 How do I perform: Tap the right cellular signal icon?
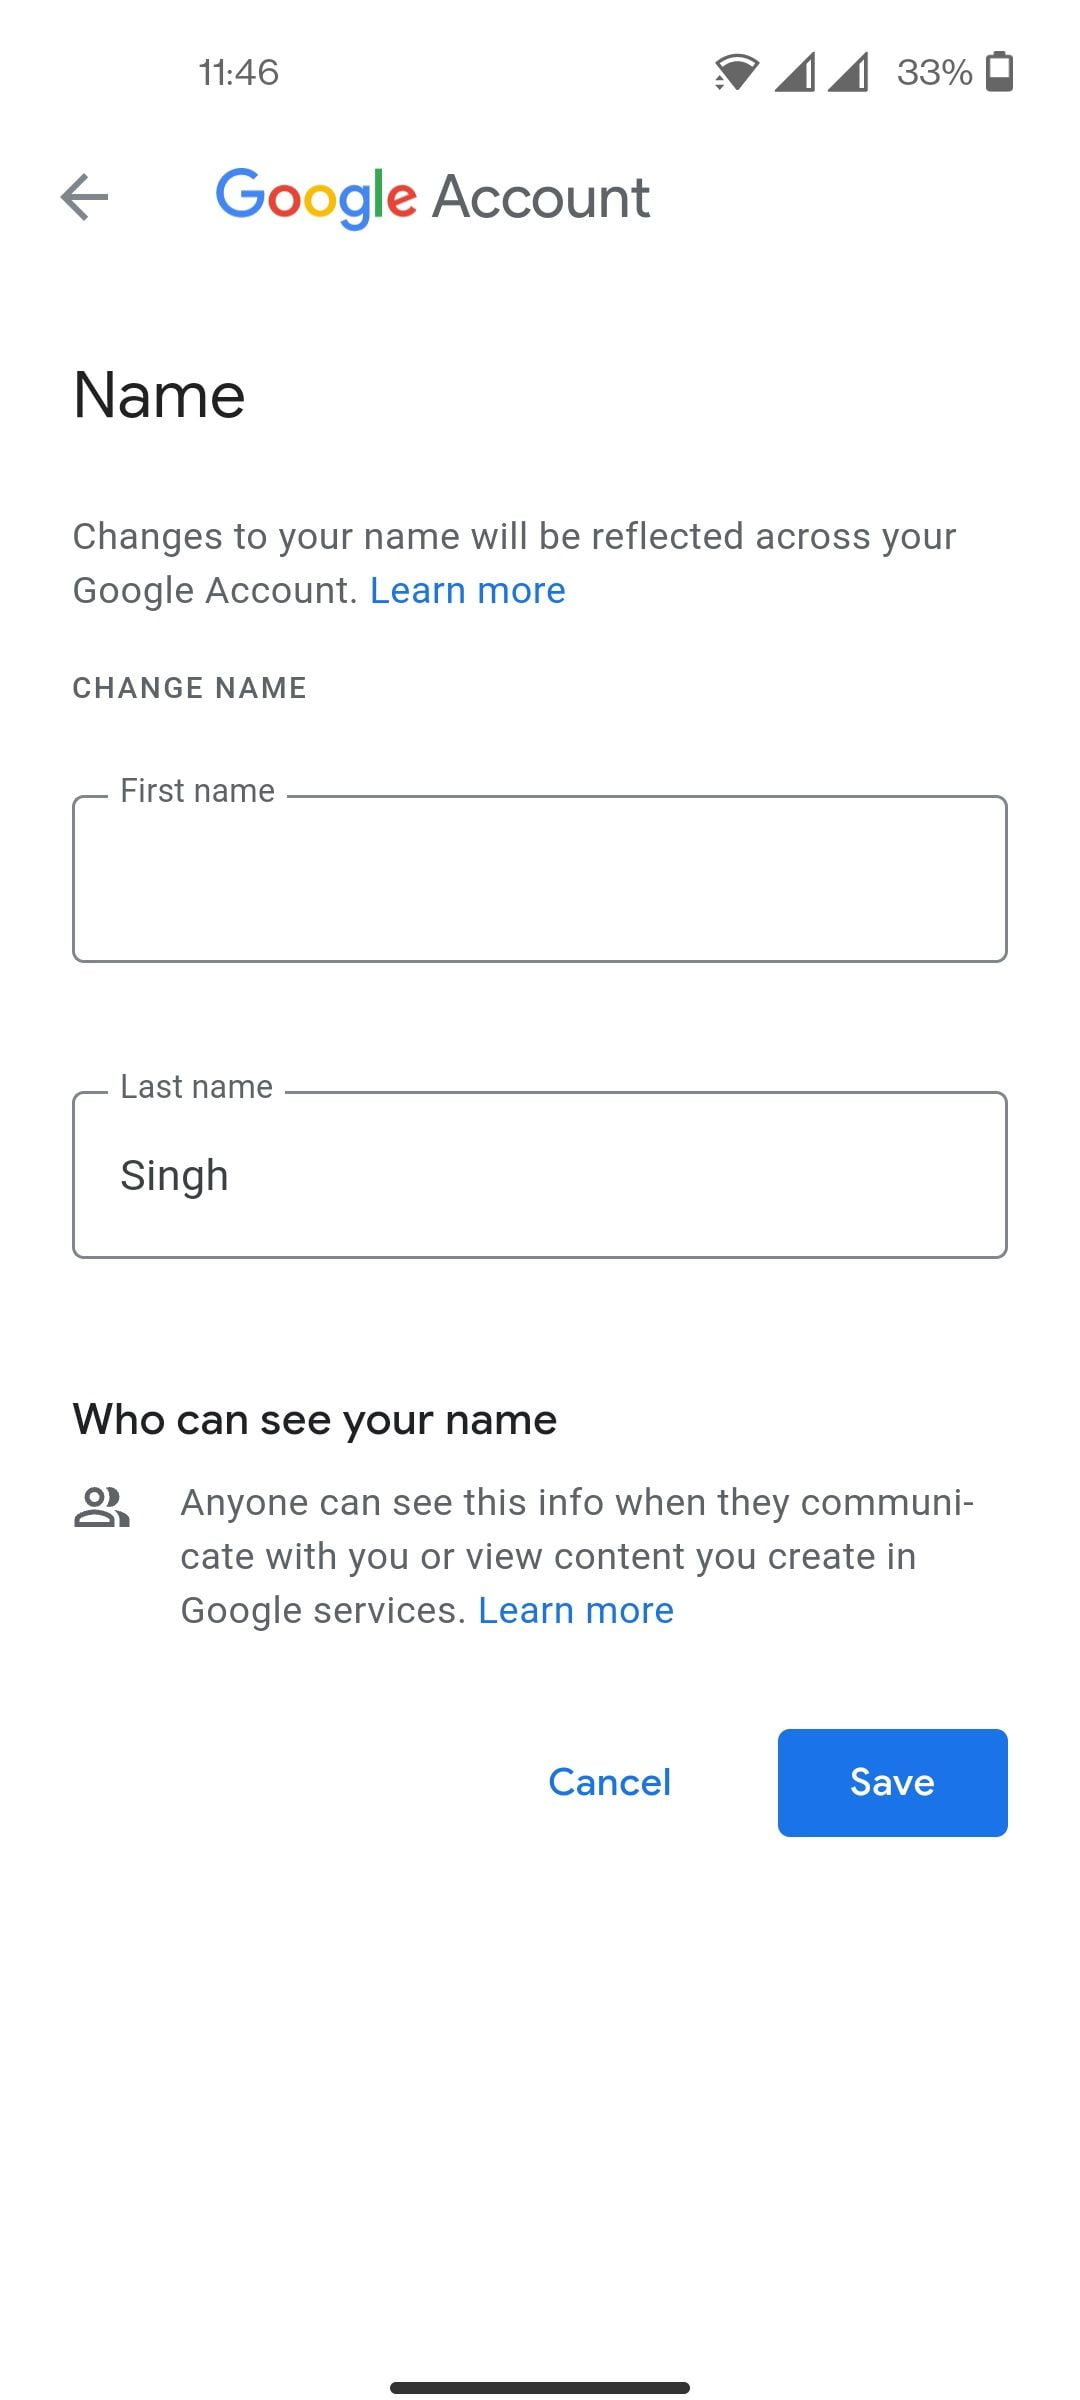(x=849, y=72)
